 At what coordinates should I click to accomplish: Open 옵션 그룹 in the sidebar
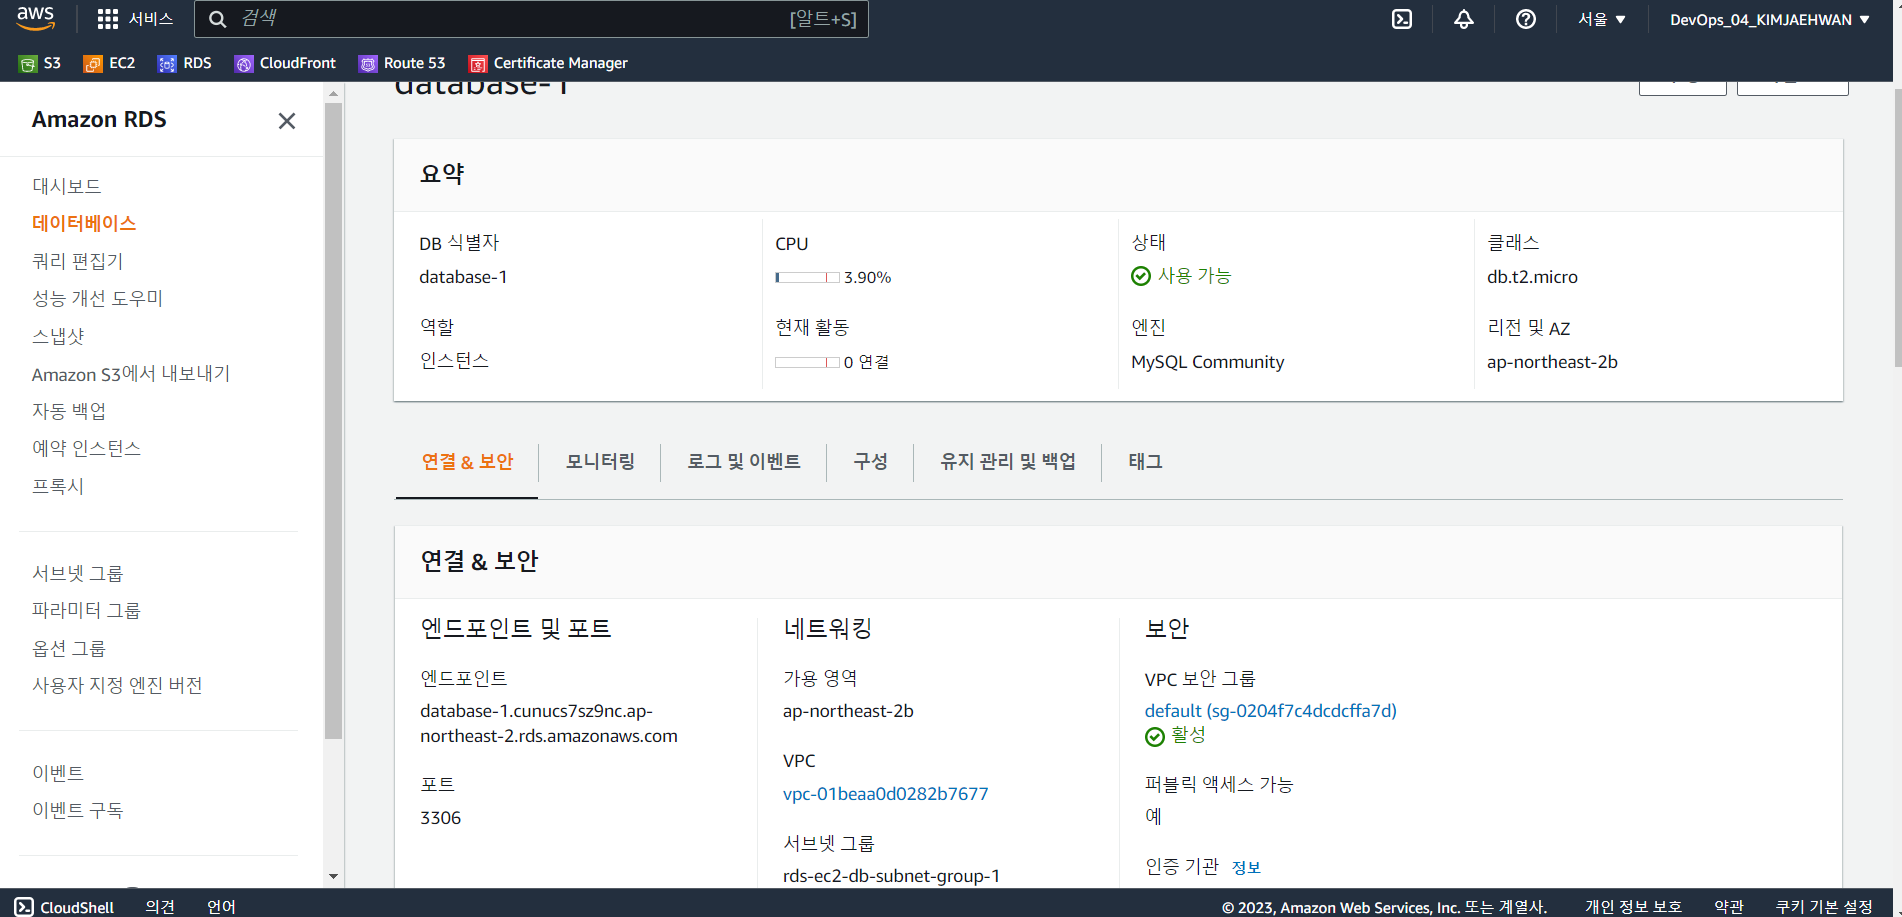pos(69,648)
